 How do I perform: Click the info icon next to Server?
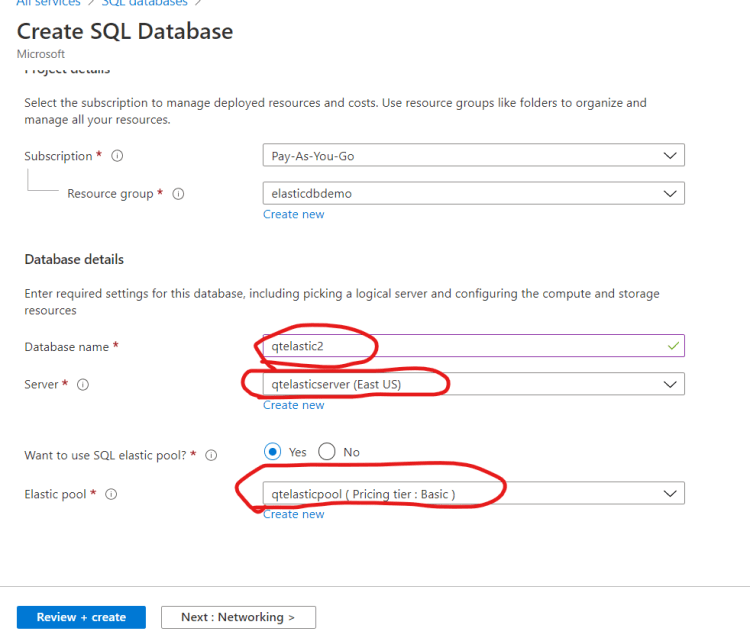coord(83,385)
